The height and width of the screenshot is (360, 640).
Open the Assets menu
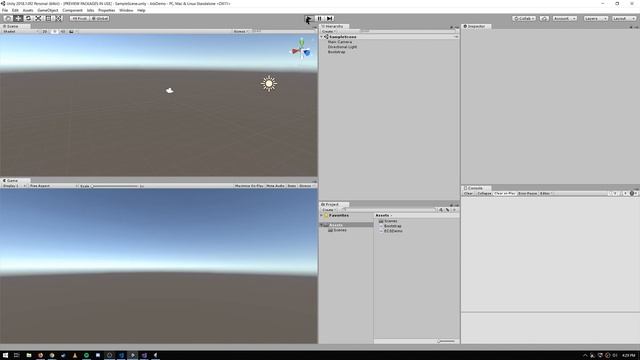pyautogui.click(x=28, y=10)
